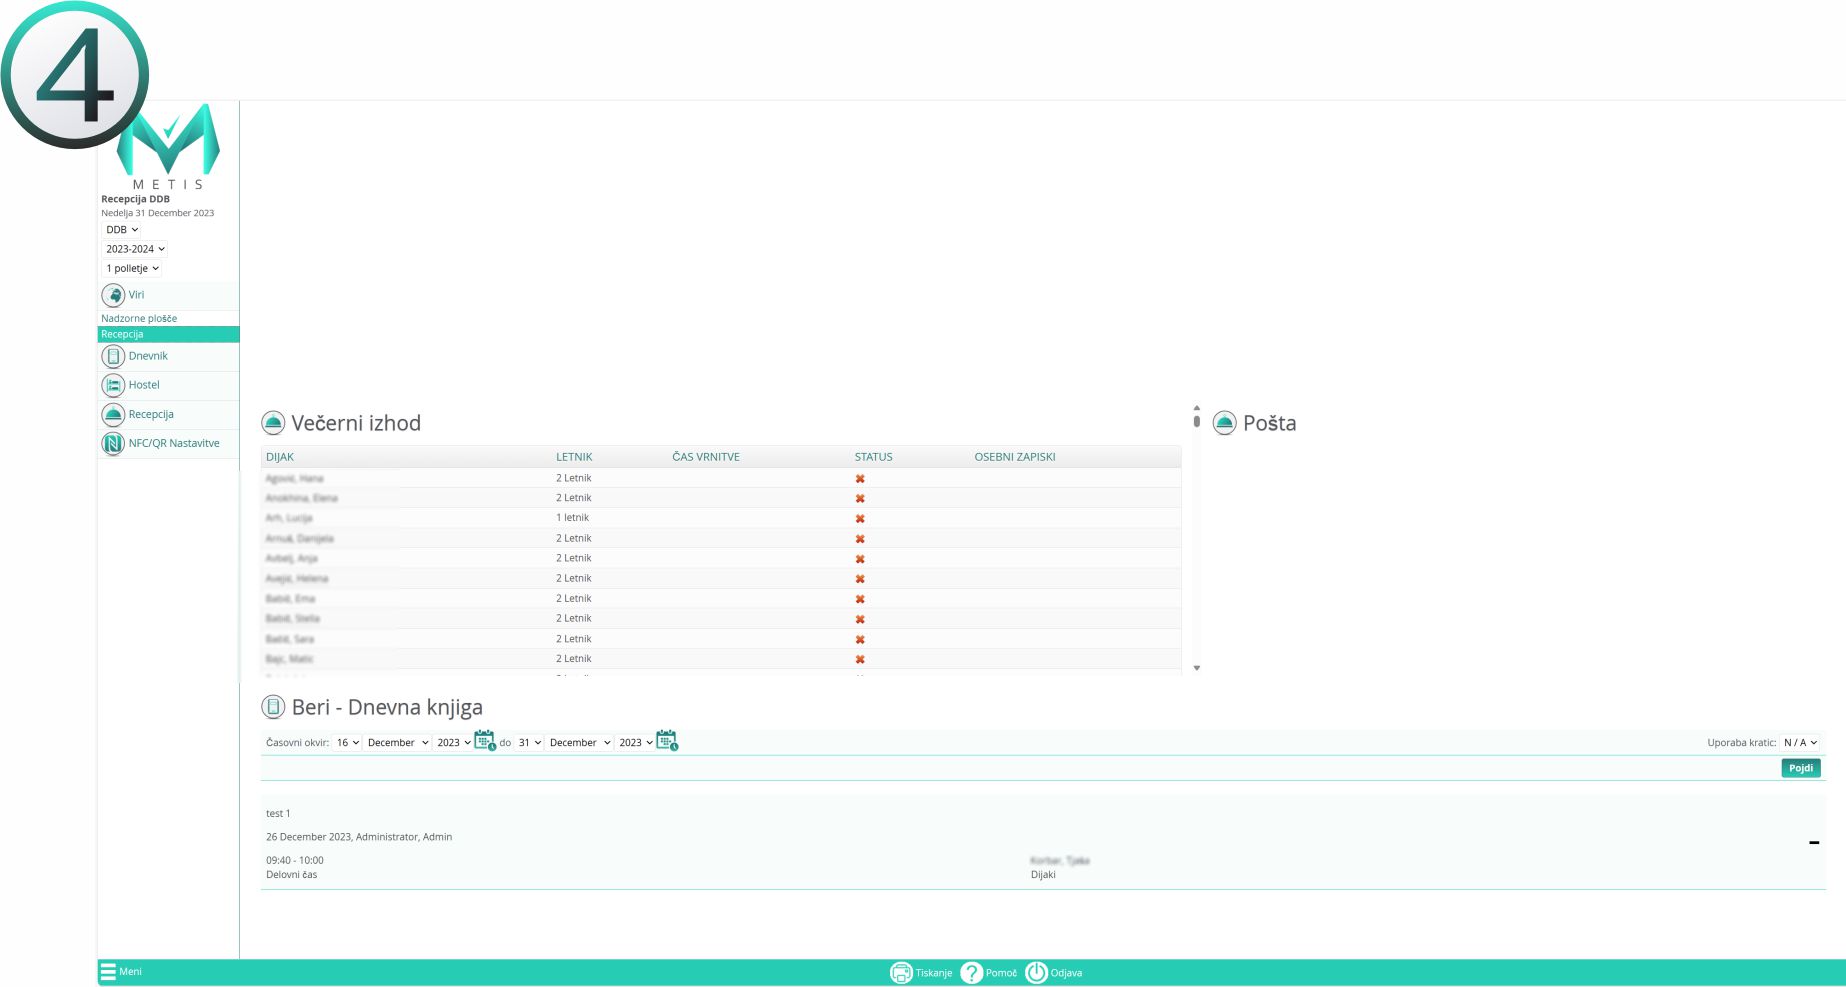Click the Viri sidebar icon
Viewport: 1846px width, 987px height.
click(x=113, y=295)
